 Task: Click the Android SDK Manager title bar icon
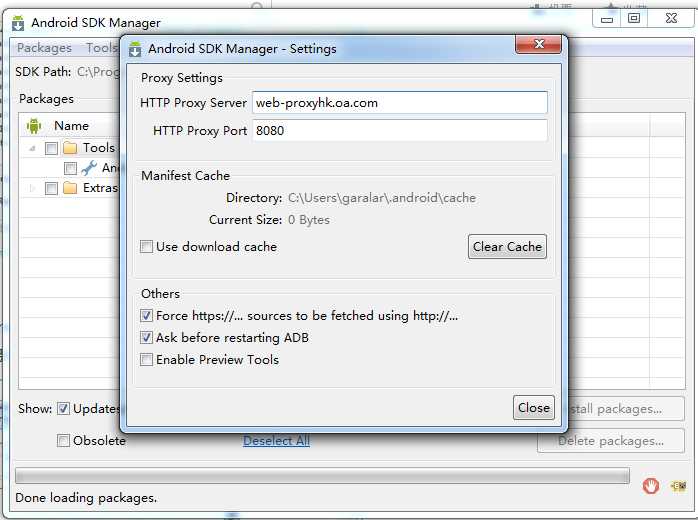[18, 23]
